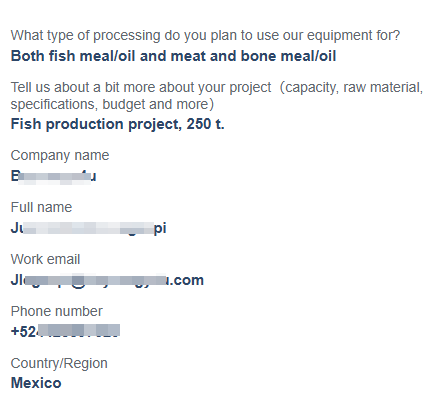The height and width of the screenshot is (415, 442).
Task: Click the '.com' ending of the email
Action: [185, 281]
